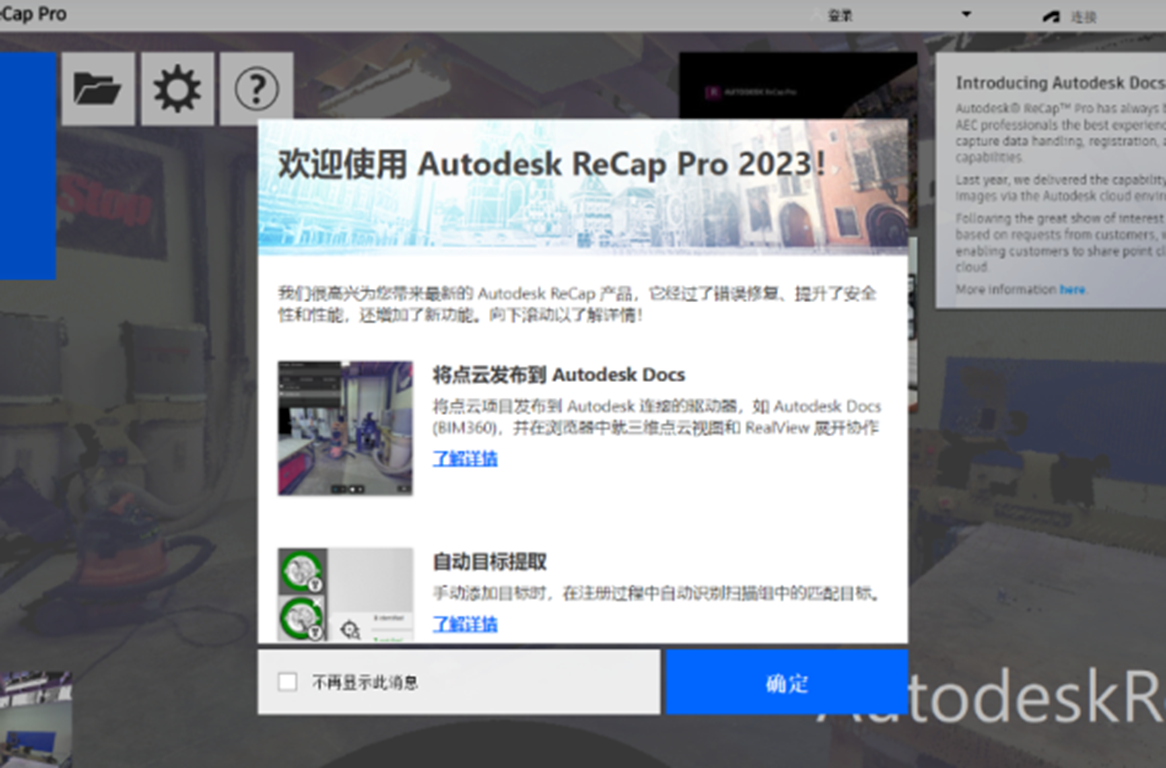Click the 自动目标提取 heading

[490, 562]
